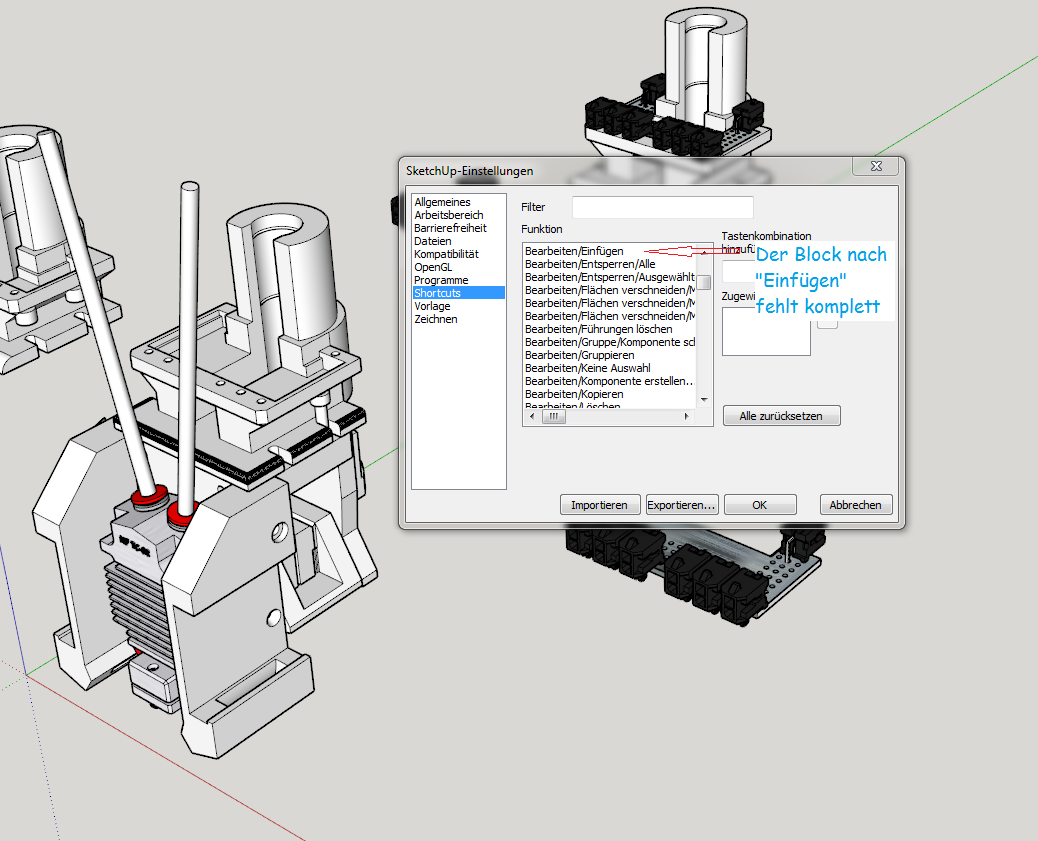Open the Zeichnen settings category
1038x841 pixels.
(x=435, y=319)
